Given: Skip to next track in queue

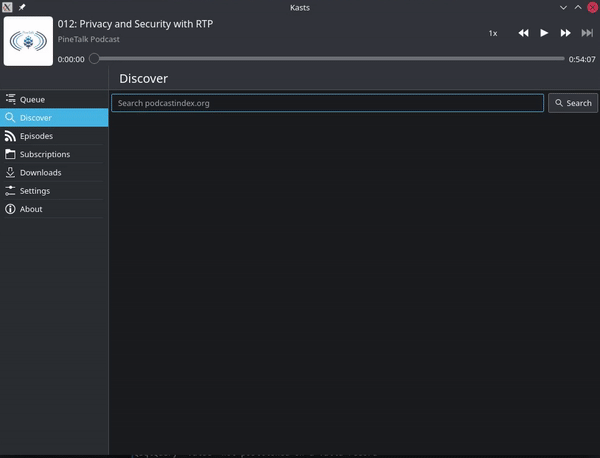Looking at the screenshot, I should click(x=587, y=33).
